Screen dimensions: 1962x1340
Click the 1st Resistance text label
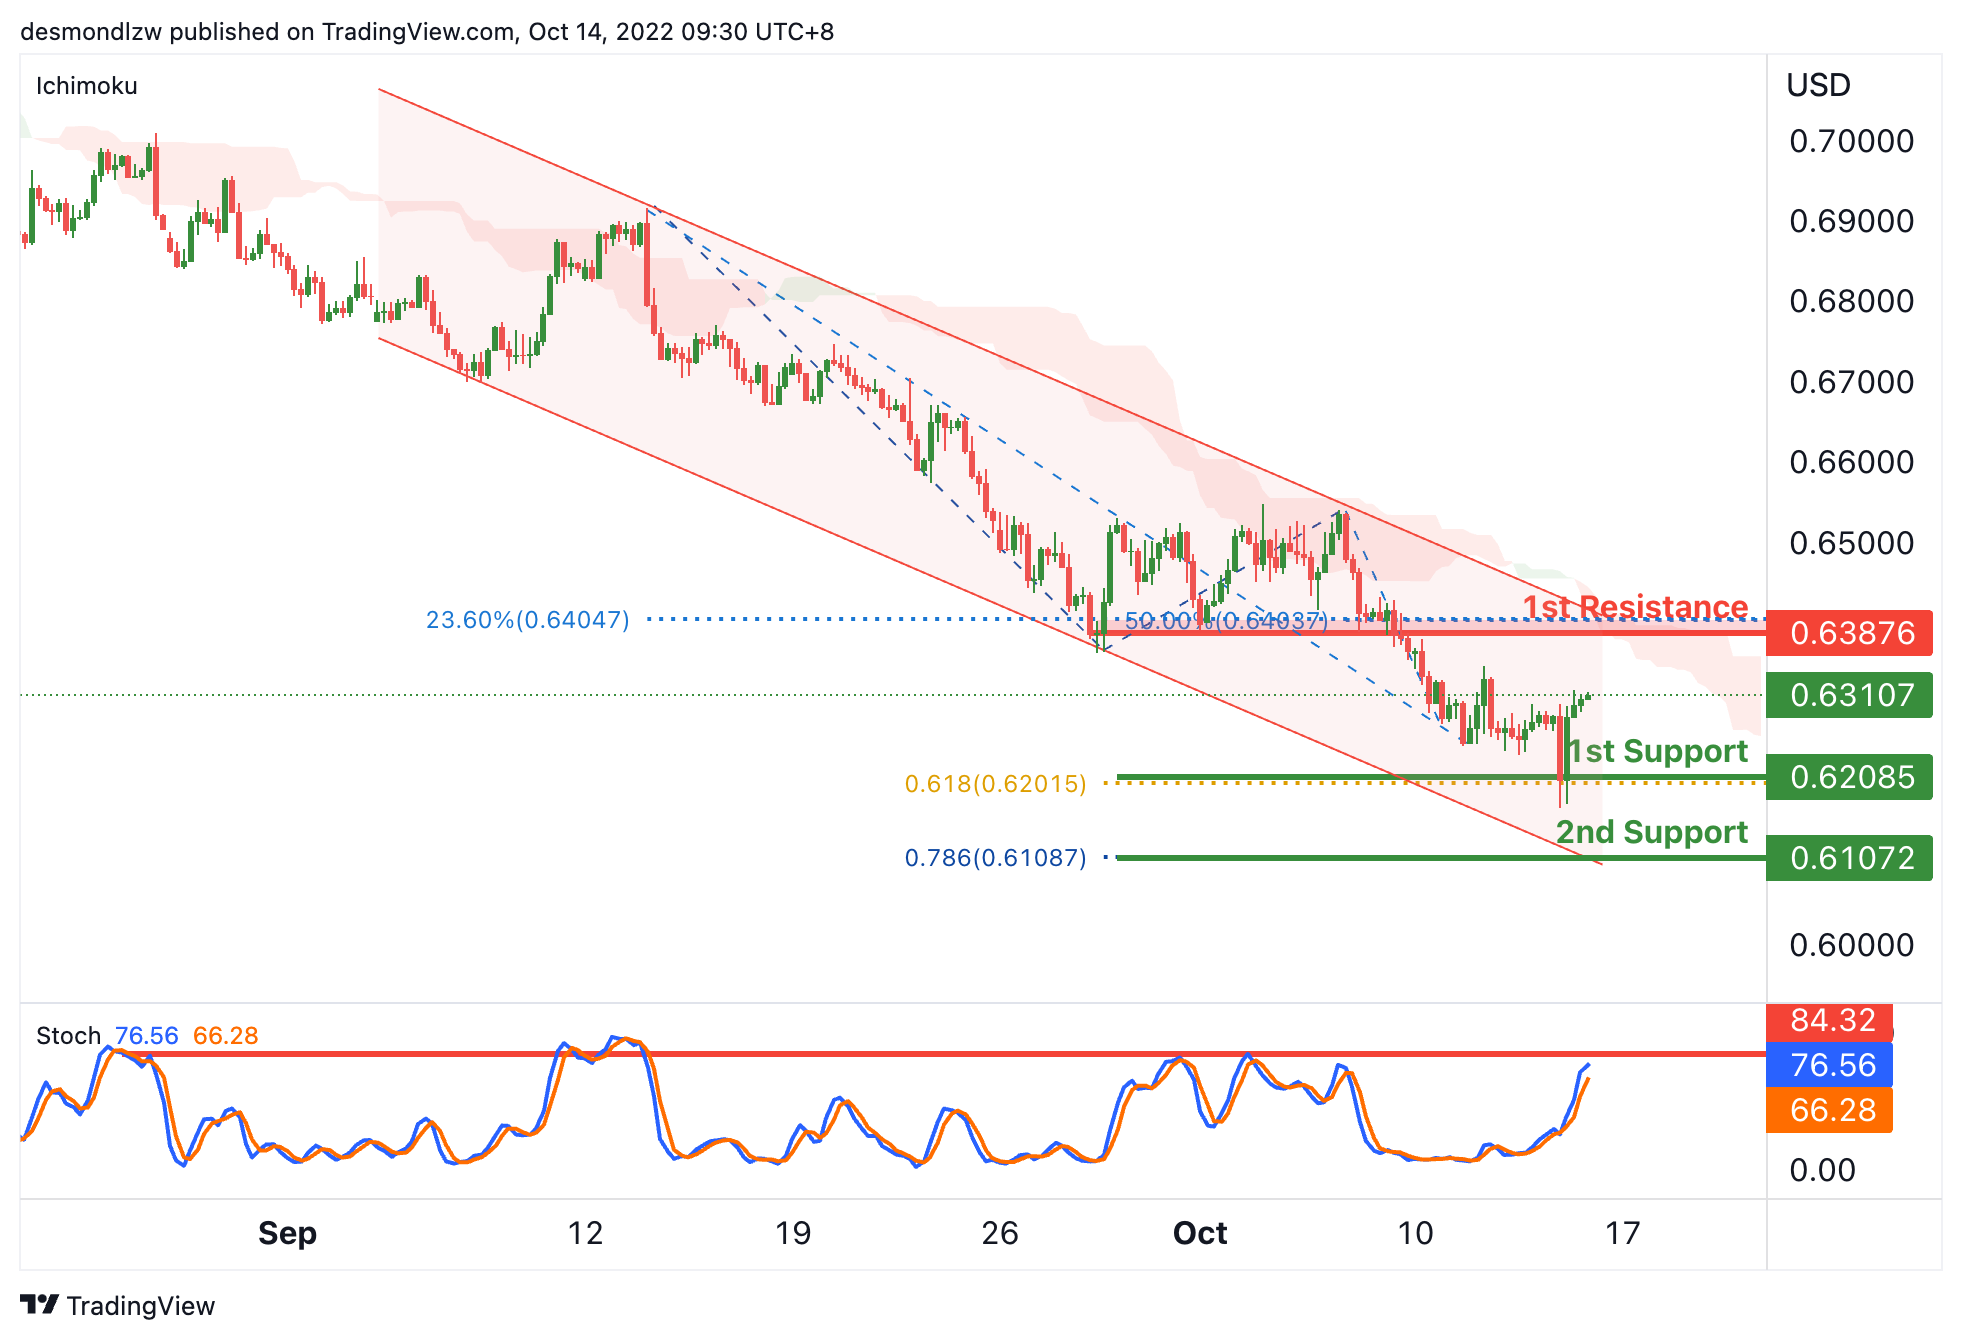(1635, 607)
